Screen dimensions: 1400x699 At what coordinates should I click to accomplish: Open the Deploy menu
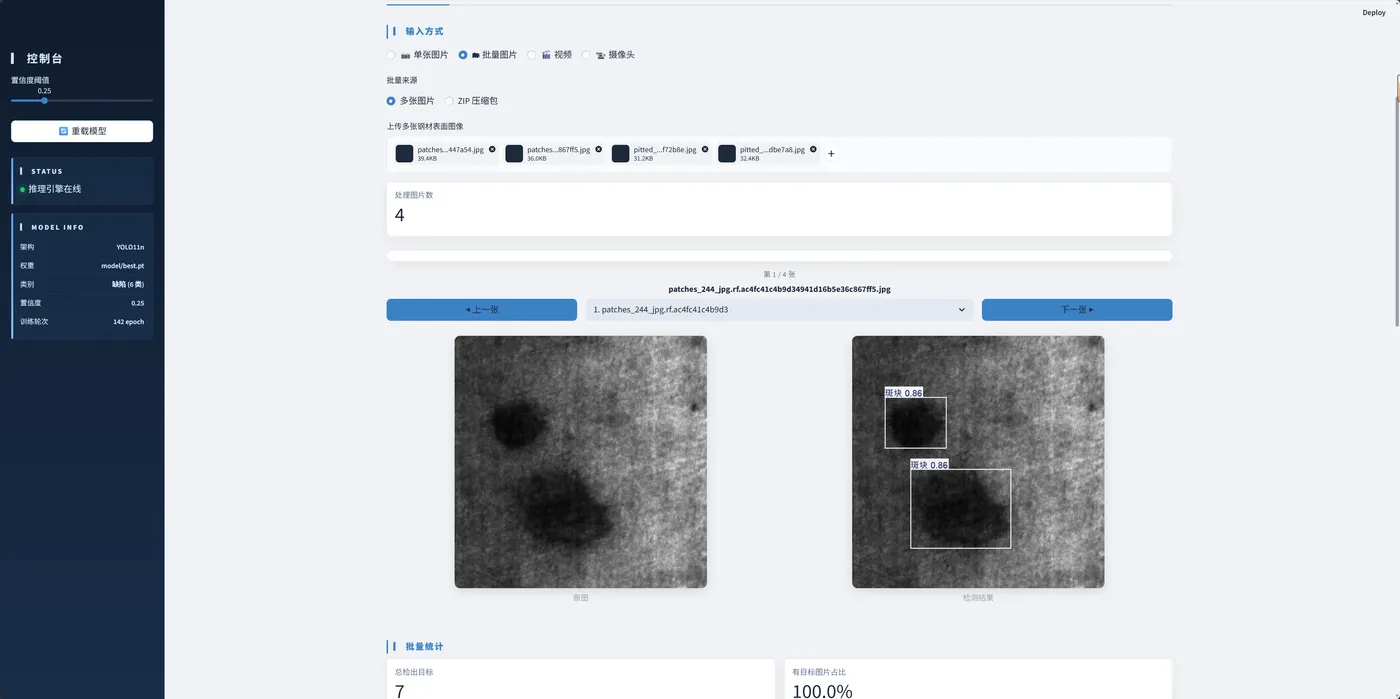pyautogui.click(x=1374, y=13)
